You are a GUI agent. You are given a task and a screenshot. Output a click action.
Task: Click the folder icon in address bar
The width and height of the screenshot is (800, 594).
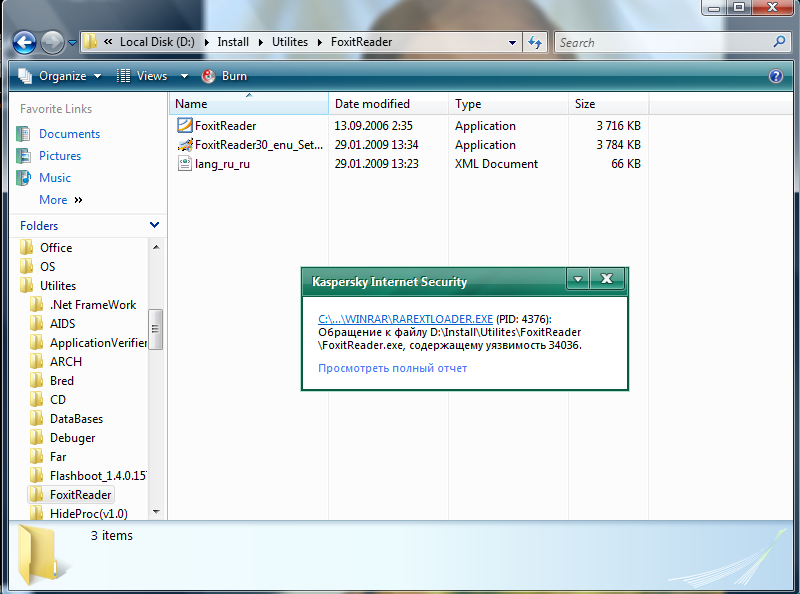coord(90,42)
